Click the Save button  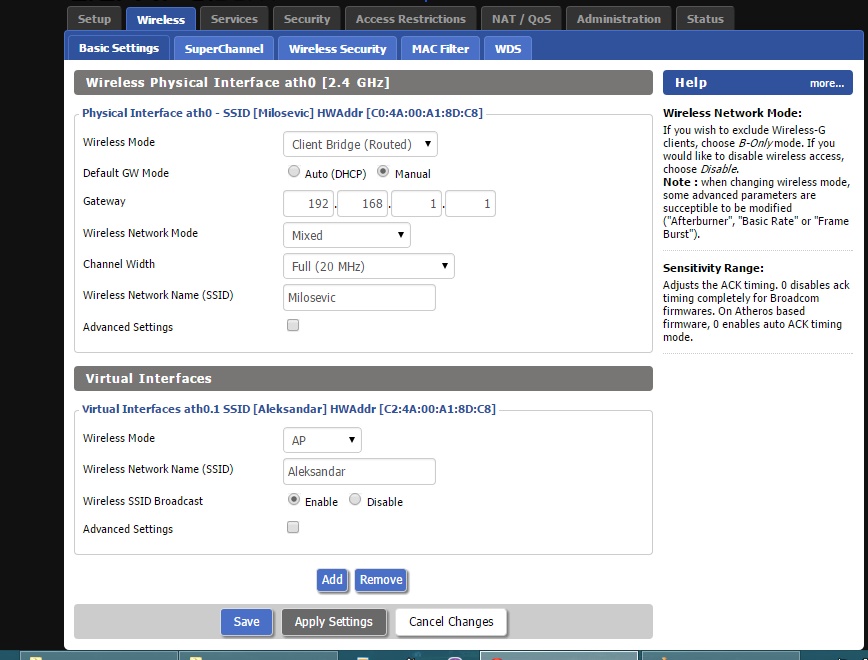pos(246,622)
